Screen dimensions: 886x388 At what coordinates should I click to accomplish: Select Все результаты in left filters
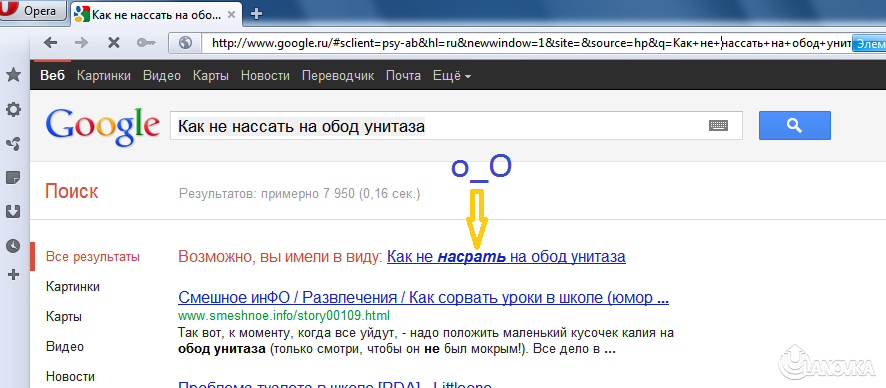(x=93, y=257)
